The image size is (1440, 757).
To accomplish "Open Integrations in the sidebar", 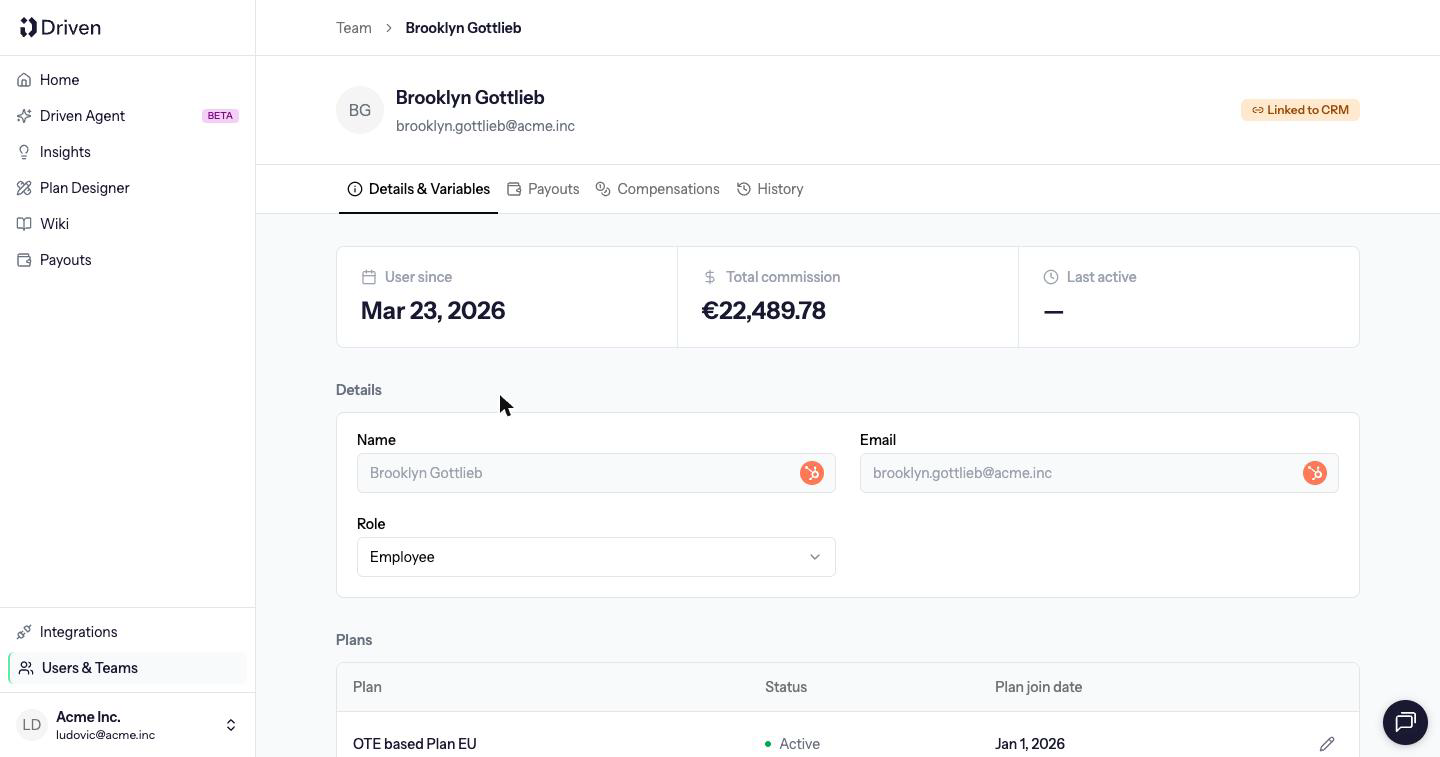I will 127,632.
